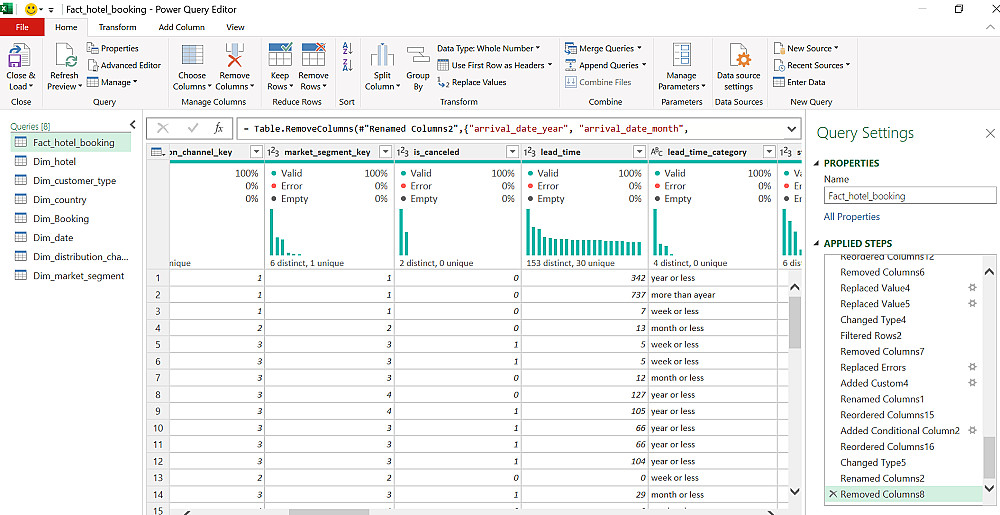1000x515 pixels.
Task: Click the Choose Columns icon
Action: point(192,57)
